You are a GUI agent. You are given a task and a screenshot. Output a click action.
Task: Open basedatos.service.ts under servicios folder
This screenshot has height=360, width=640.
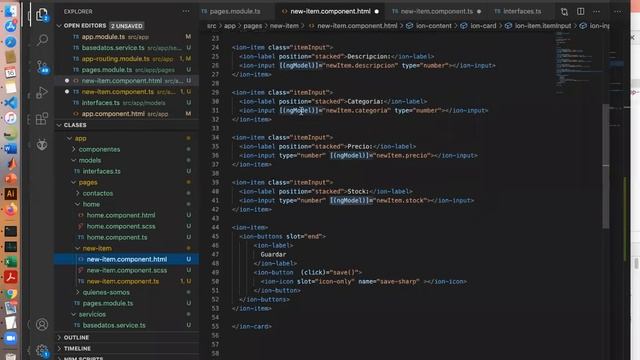127,325
